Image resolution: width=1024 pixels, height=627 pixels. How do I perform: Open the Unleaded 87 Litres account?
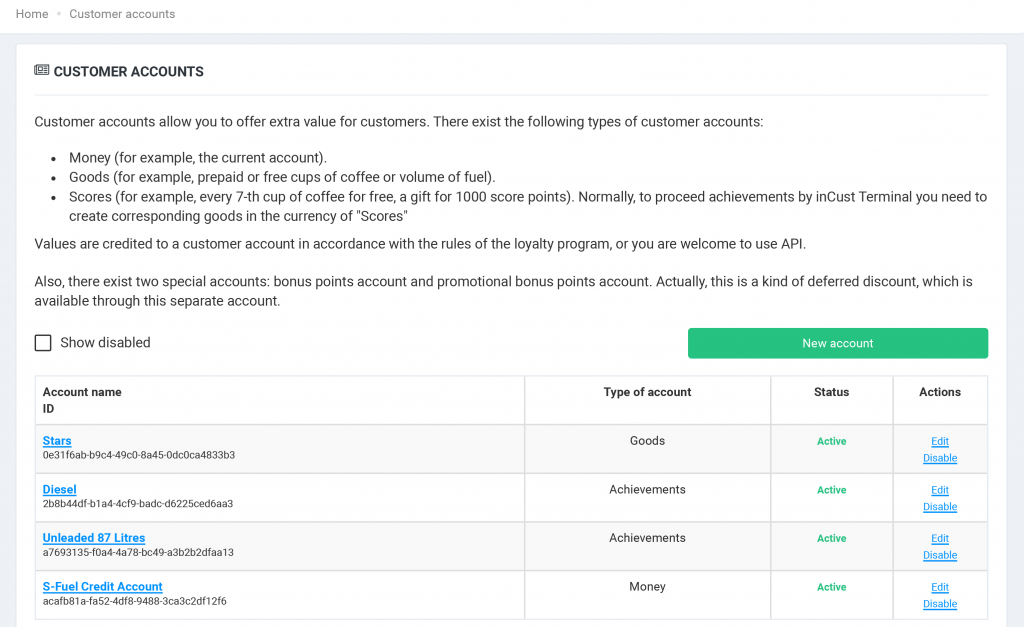pos(93,537)
